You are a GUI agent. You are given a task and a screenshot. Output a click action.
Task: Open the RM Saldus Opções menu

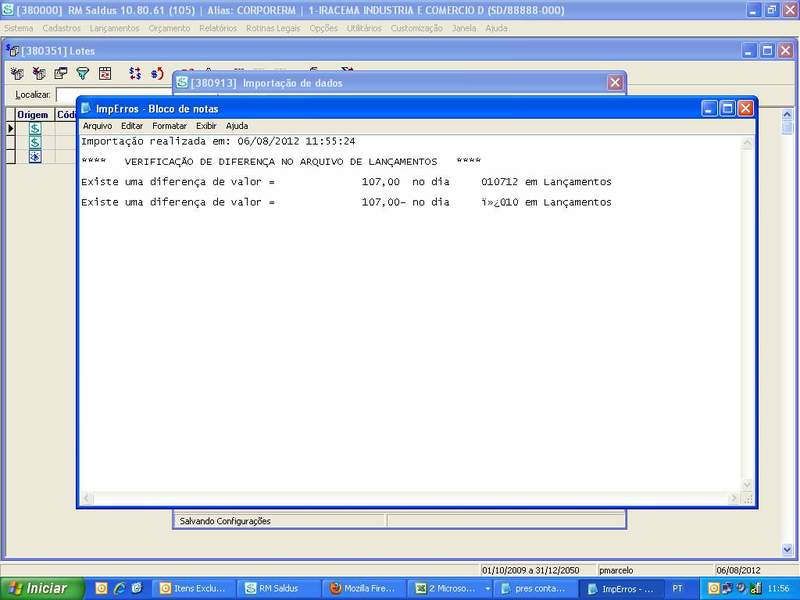point(323,29)
